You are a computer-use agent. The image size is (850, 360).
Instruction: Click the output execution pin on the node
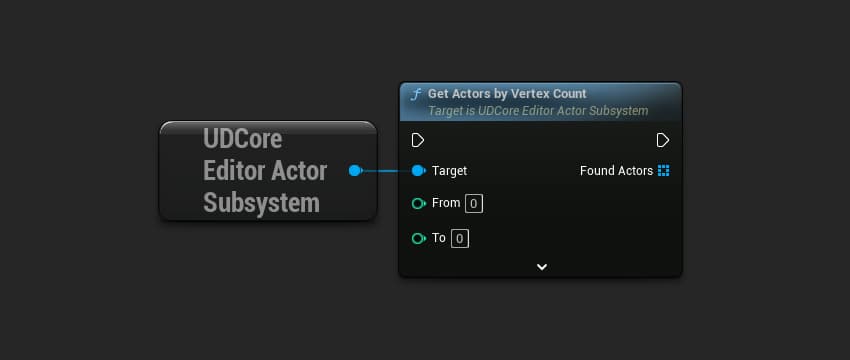click(x=662, y=141)
